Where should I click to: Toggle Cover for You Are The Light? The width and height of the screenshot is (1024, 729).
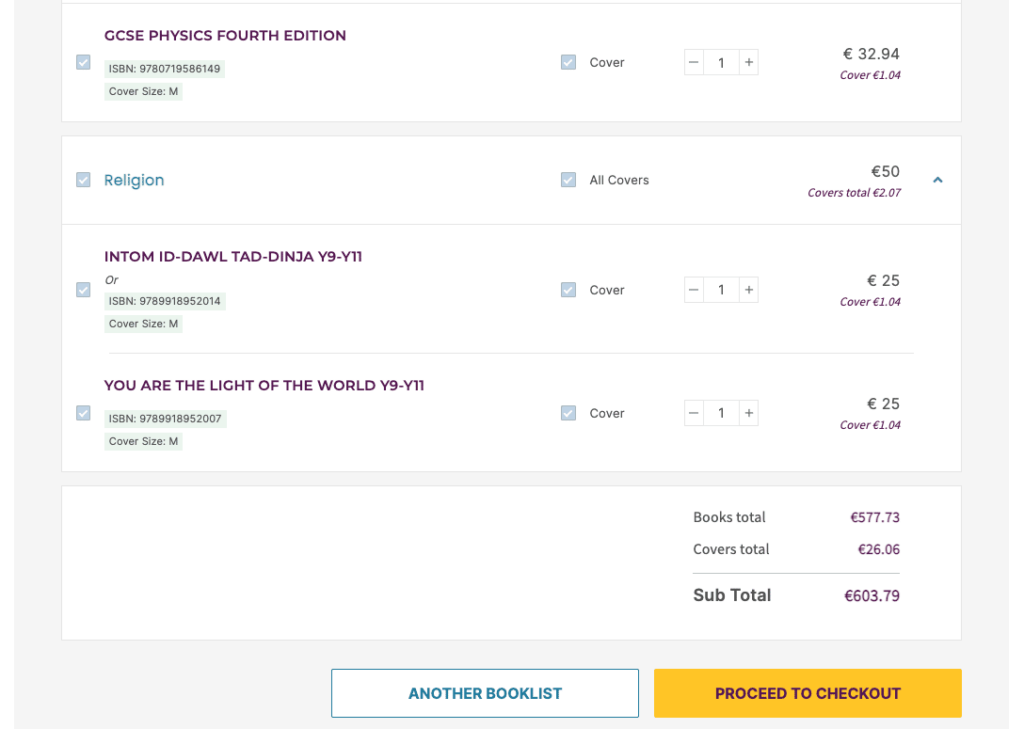[x=568, y=413]
